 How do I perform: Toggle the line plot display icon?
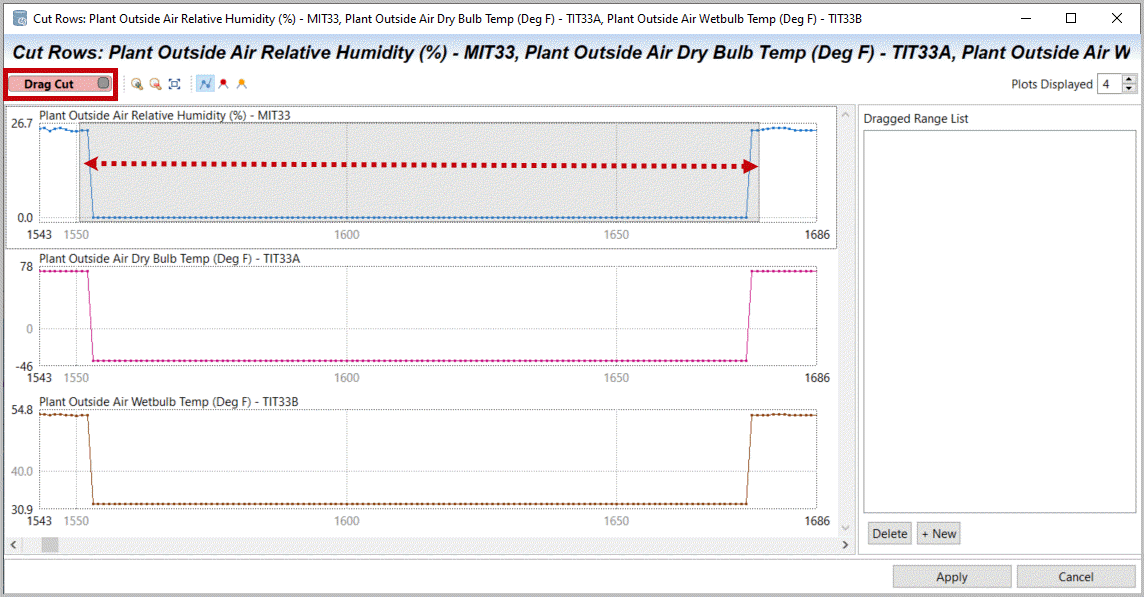pyautogui.click(x=205, y=85)
